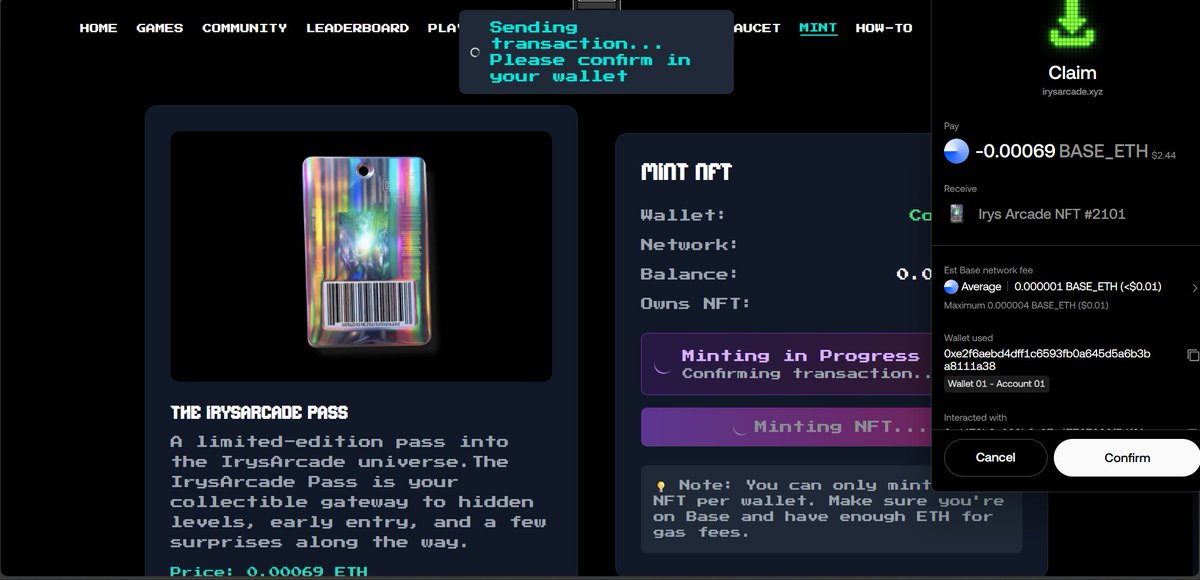The image size is (1200, 580).
Task: Cancel the wallet transaction
Action: click(995, 458)
